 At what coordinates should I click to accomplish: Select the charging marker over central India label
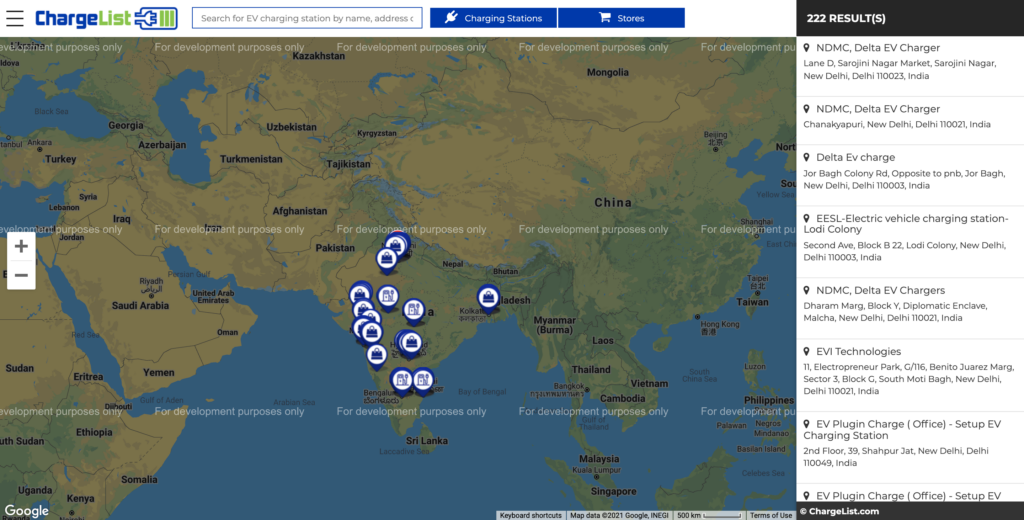[x=413, y=312]
